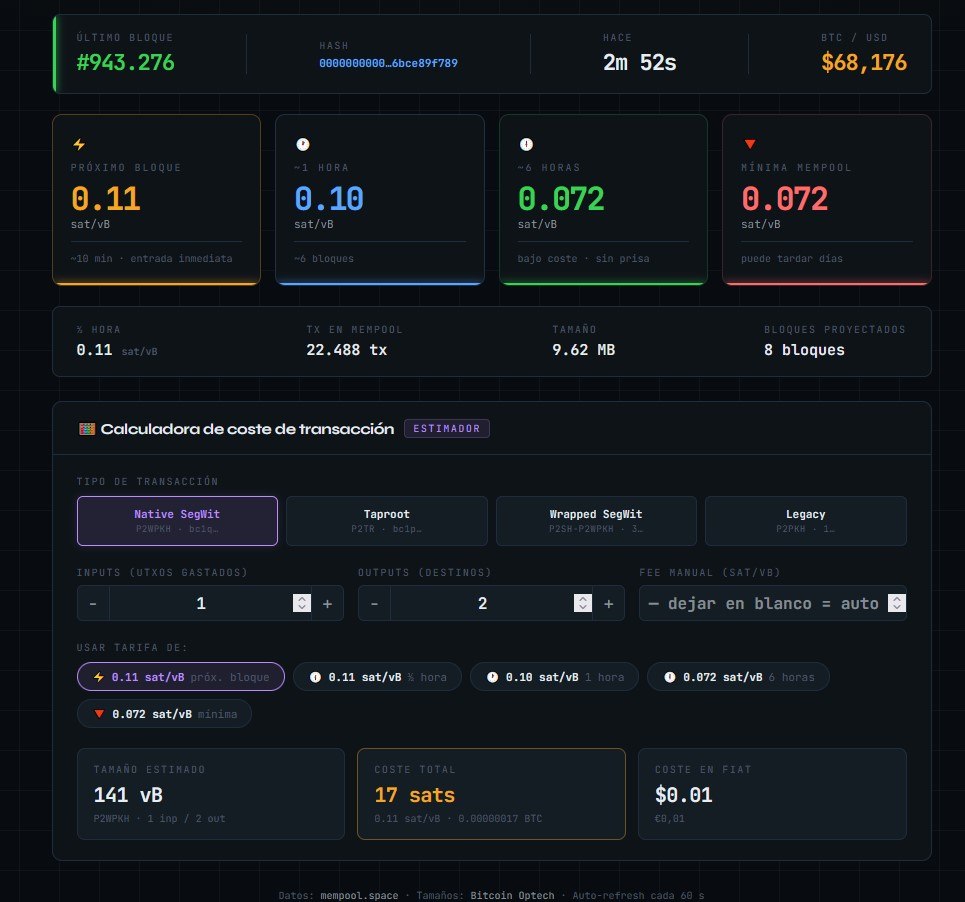Screen dimensions: 965x902
Task: Click the ESTIMADOR badge
Action: click(x=447, y=429)
